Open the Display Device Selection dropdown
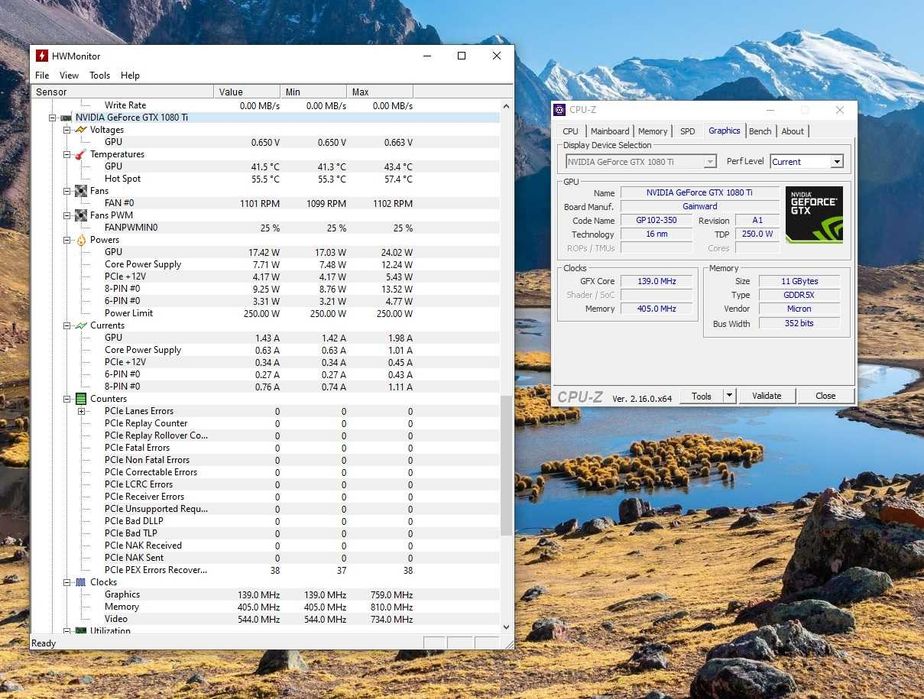Screen dimensions: 924x699 pyautogui.click(x=710, y=161)
